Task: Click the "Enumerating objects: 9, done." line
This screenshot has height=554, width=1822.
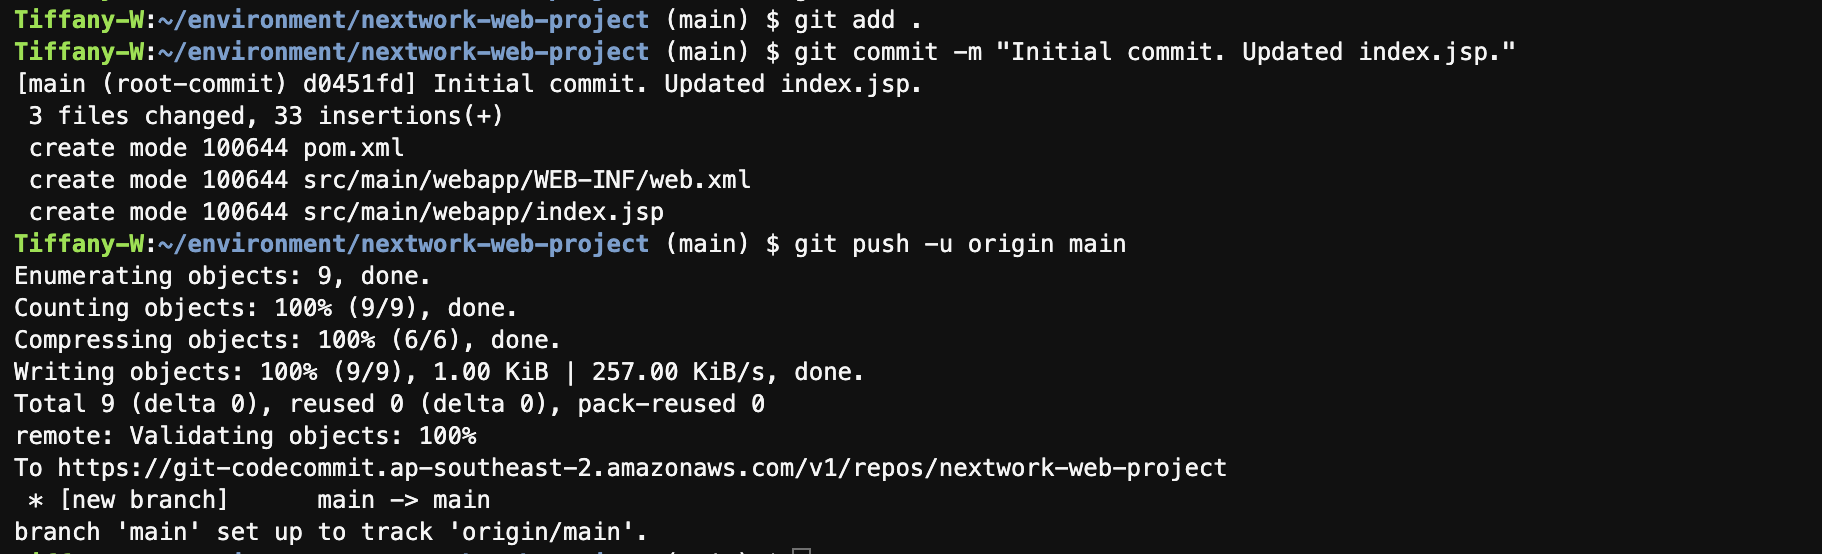Action: coord(222,276)
